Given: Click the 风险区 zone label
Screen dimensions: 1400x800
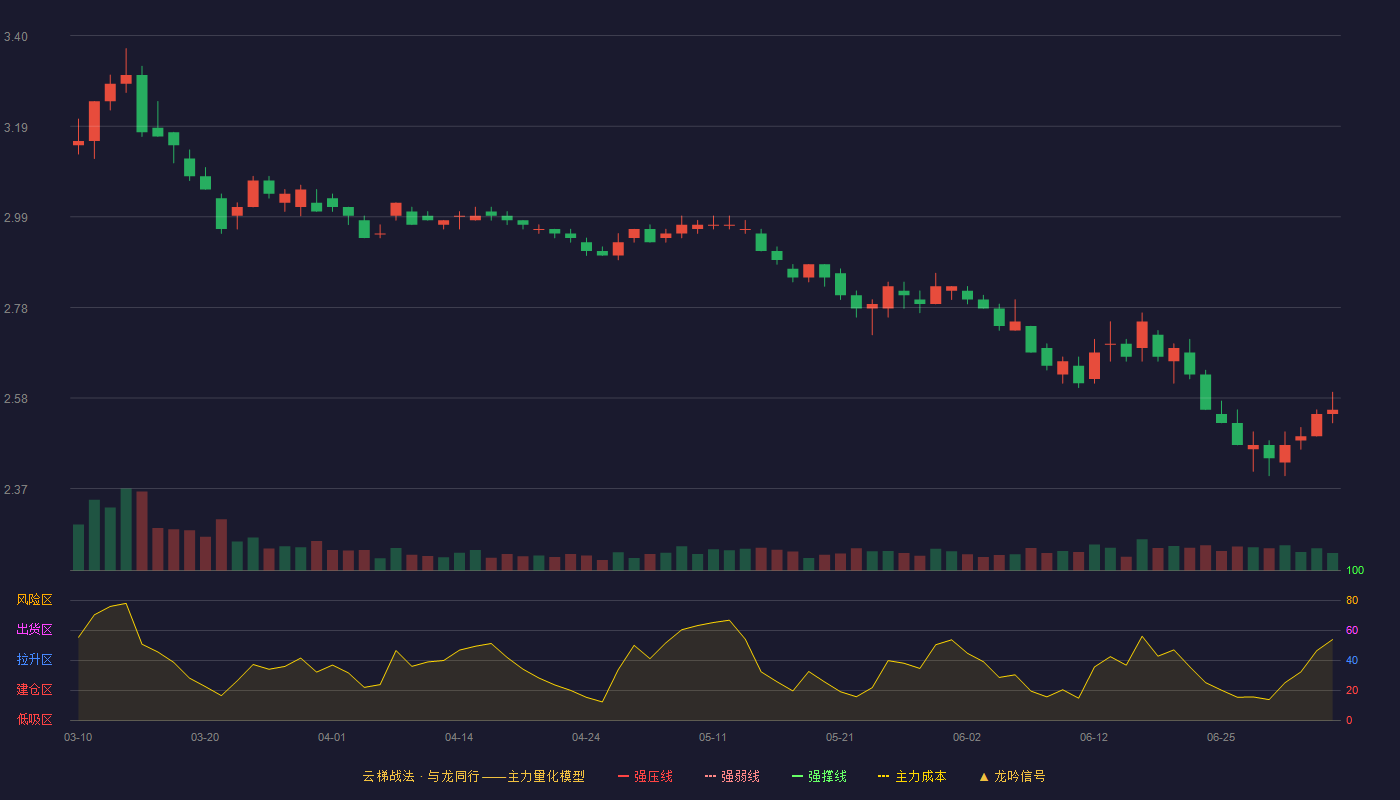Looking at the screenshot, I should click(35, 600).
